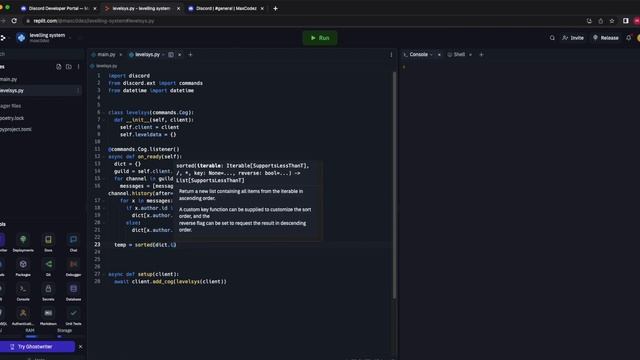Open levelsys.py row options menu in tree
The height and width of the screenshot is (360, 640).
click(x=78, y=91)
